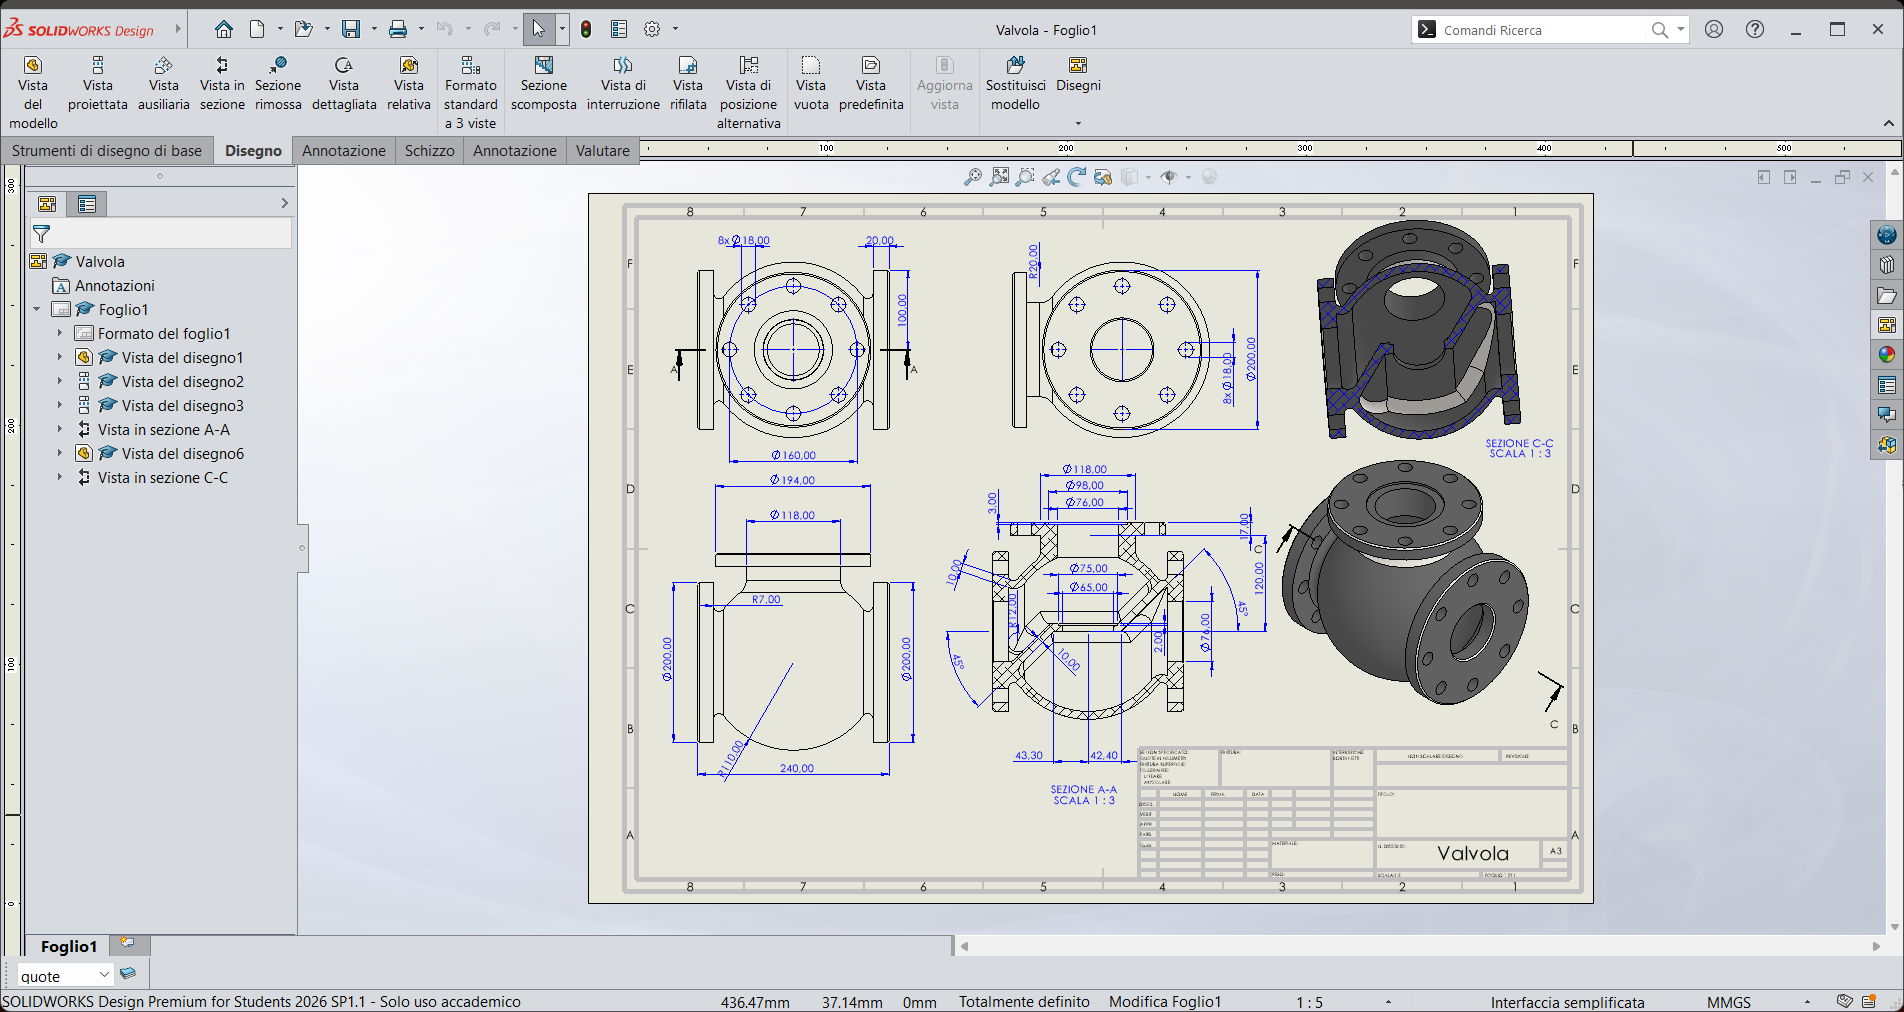Toggle the filter icon in feature tree
This screenshot has height=1012, width=1904.
(x=42, y=234)
